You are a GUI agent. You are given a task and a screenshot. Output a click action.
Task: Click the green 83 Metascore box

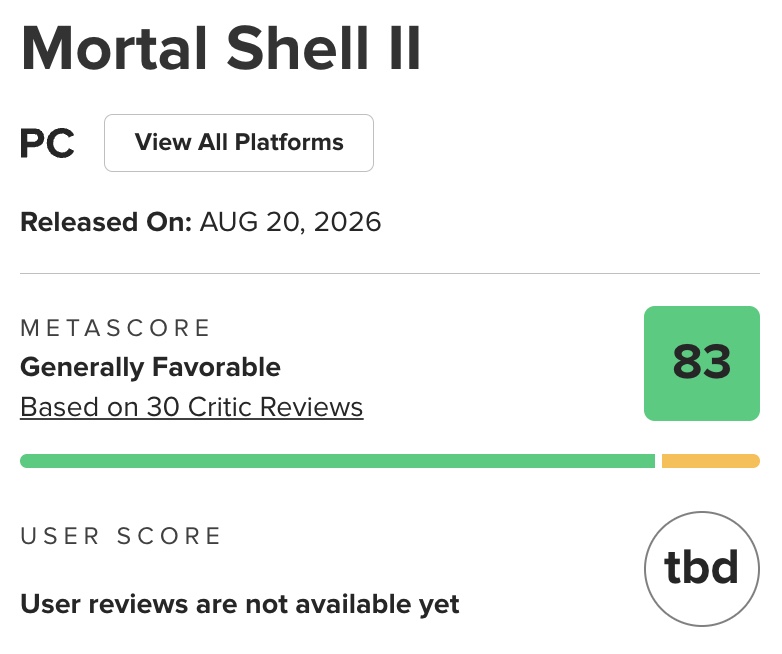pyautogui.click(x=702, y=363)
